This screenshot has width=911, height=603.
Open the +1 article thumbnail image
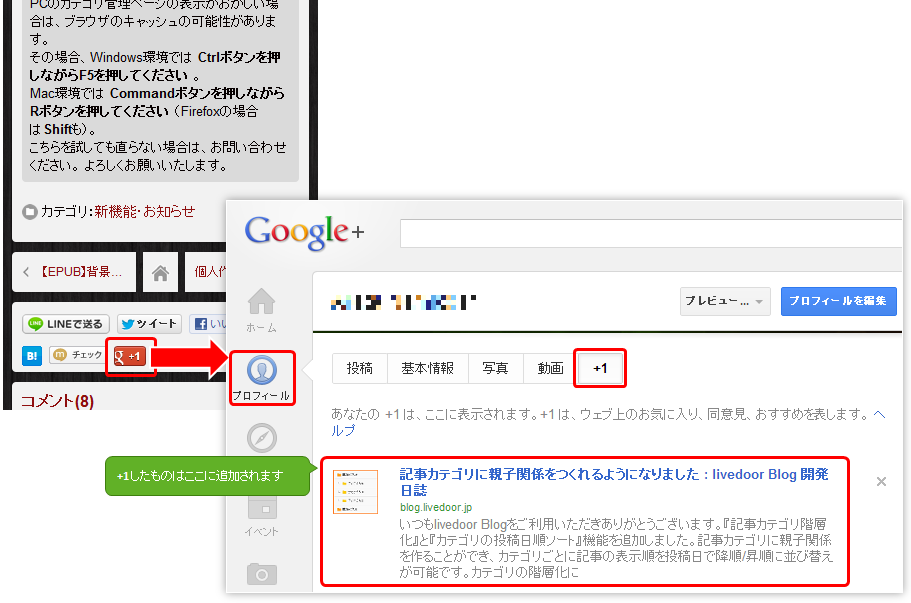tap(355, 491)
